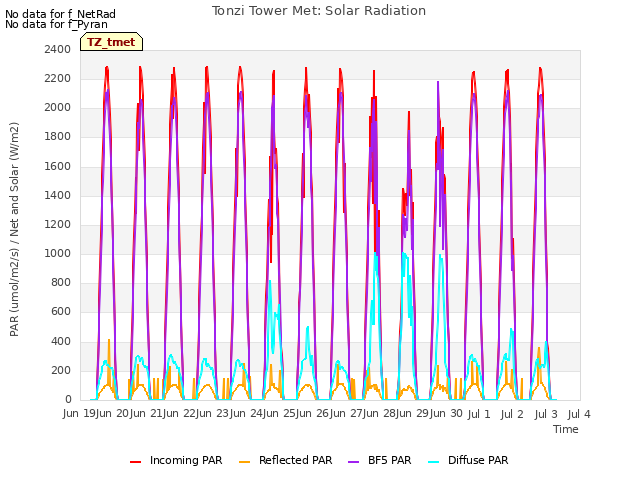Click the Jun 29 BF5 PAR spike peak
The height and width of the screenshot is (480, 640).
438,82
